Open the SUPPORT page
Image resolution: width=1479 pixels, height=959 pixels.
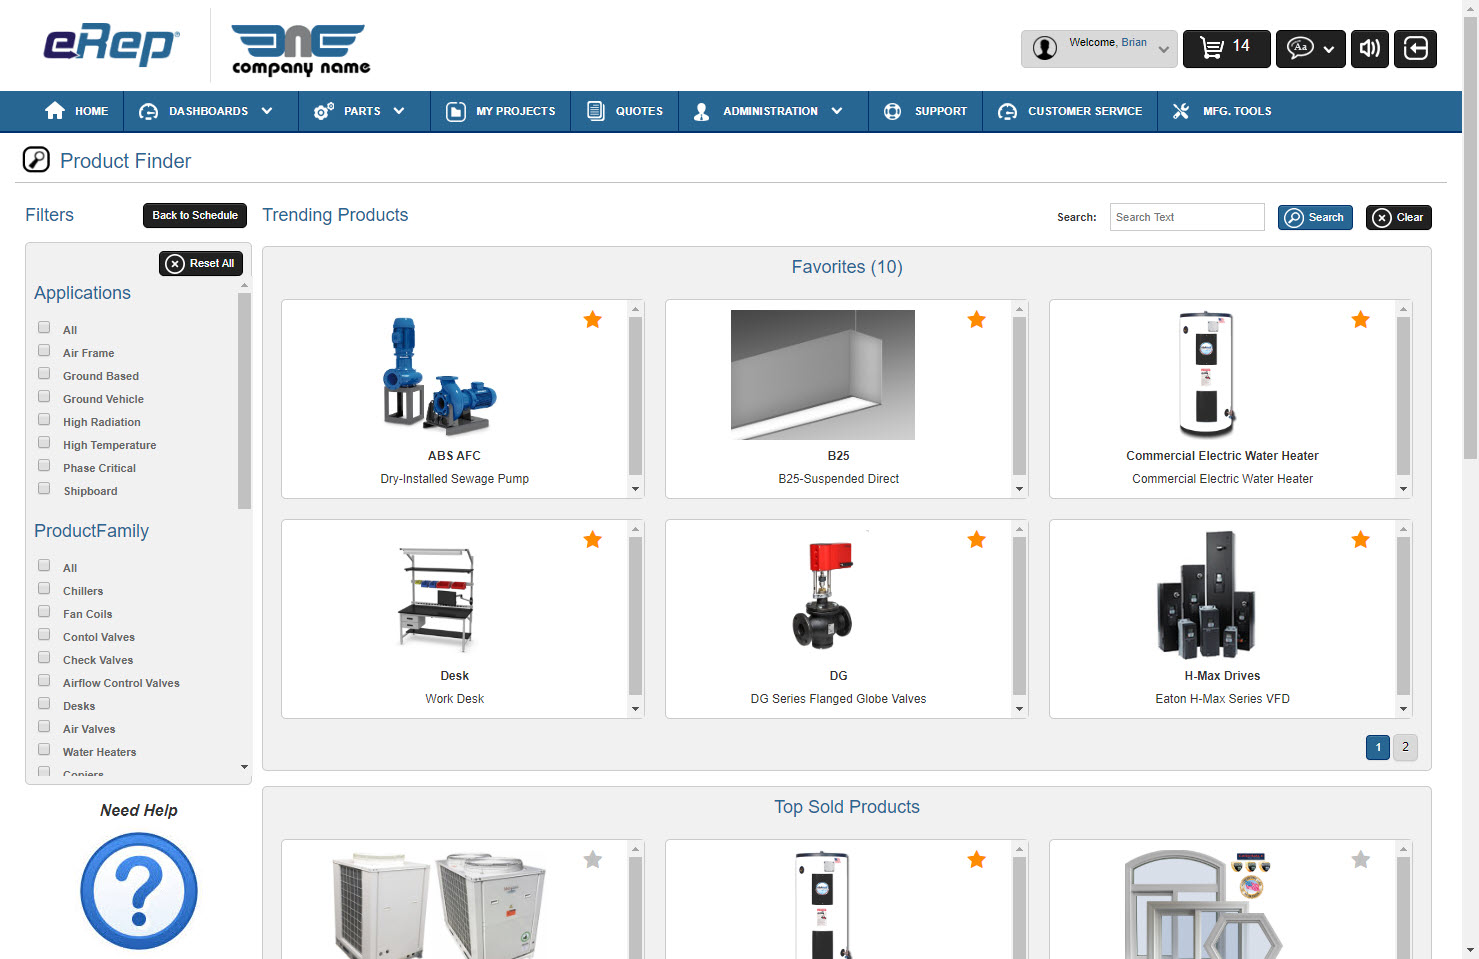click(x=925, y=111)
